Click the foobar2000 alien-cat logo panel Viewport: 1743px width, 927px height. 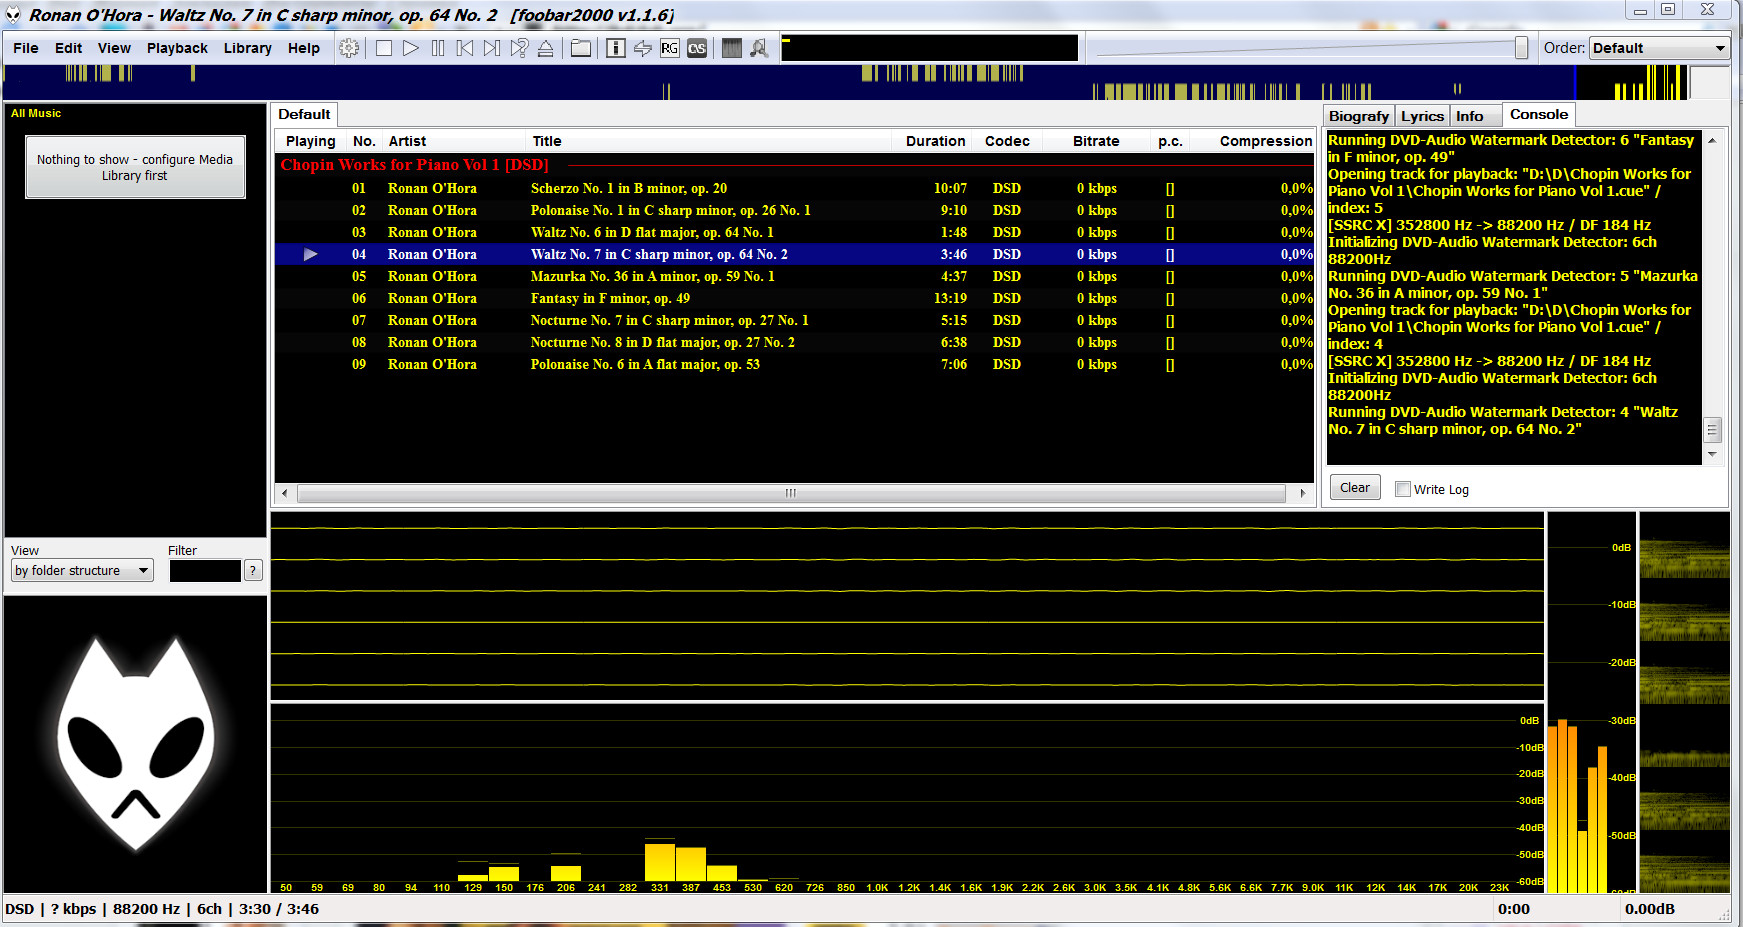point(136,744)
